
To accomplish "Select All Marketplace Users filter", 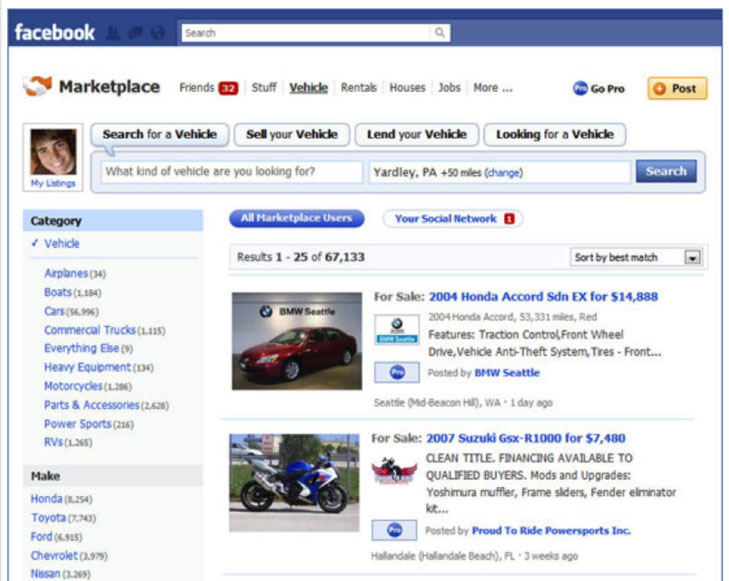I will point(297,218).
